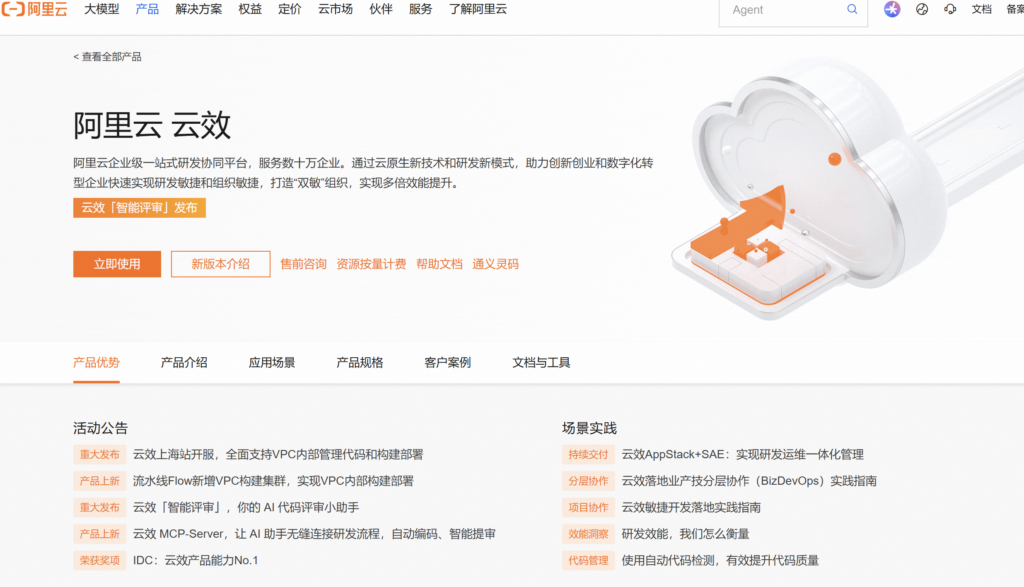Image resolution: width=1024 pixels, height=587 pixels.
Task: Click the Alibaba Cloud logo
Action: tap(34, 9)
